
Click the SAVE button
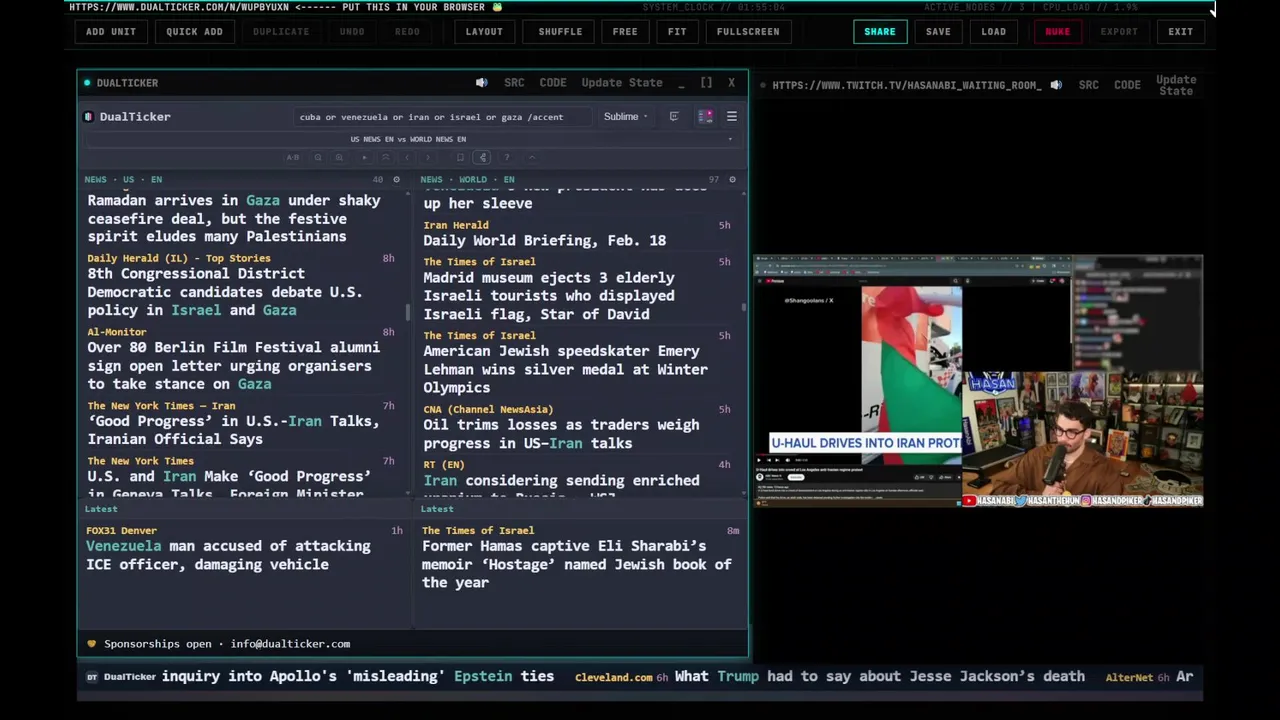tap(938, 32)
